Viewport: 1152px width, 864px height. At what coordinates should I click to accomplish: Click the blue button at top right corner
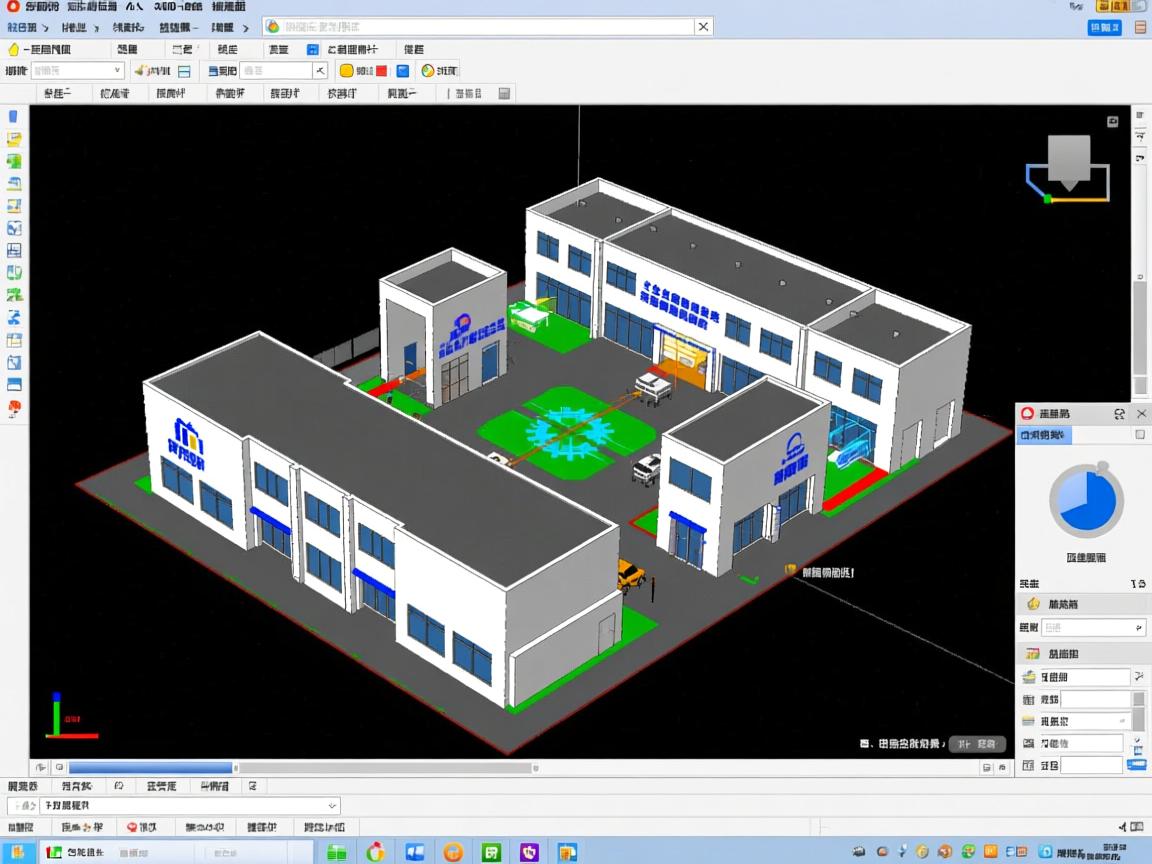(1104, 28)
